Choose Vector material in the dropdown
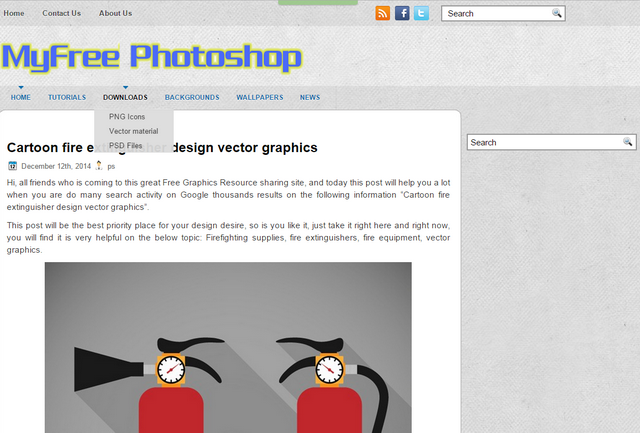Viewport: 640px width, 433px height. pos(133,131)
